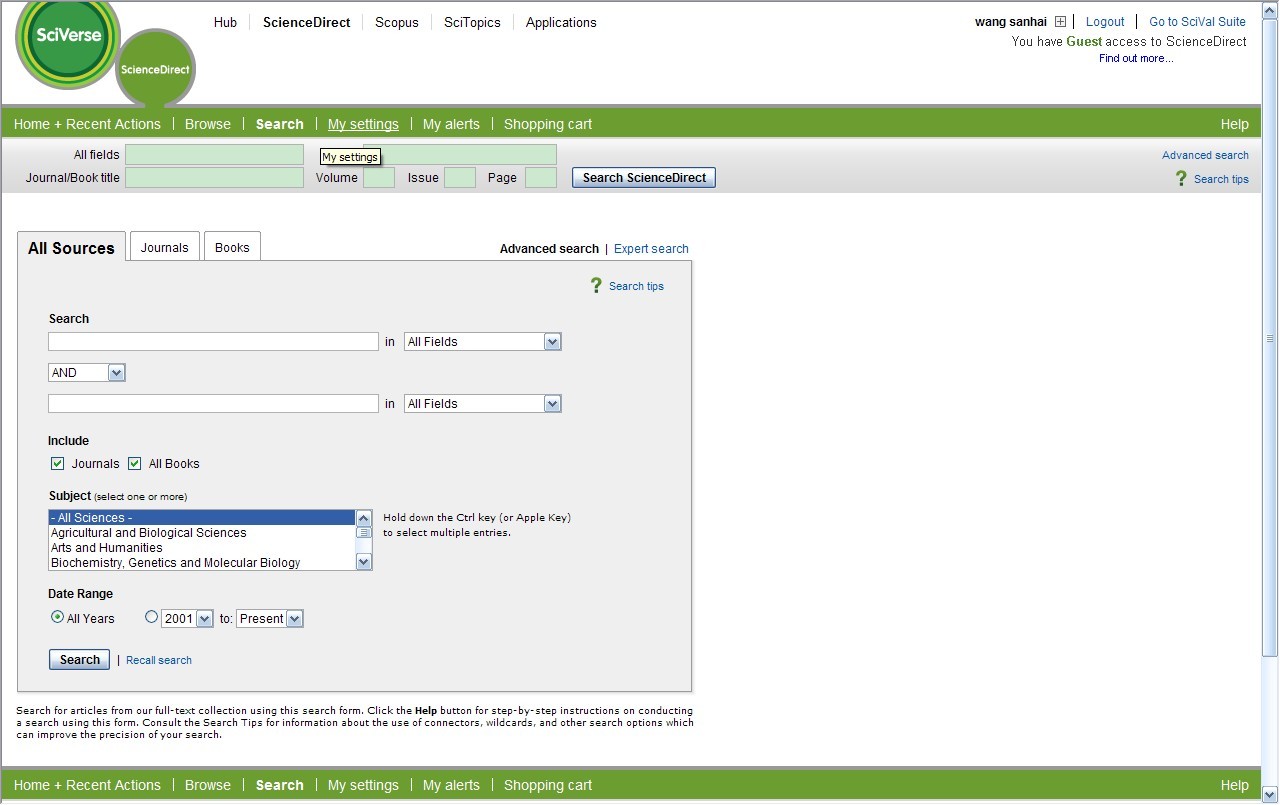This screenshot has width=1280, height=805.
Task: Open SciTopics in the top navigation
Action: [472, 22]
